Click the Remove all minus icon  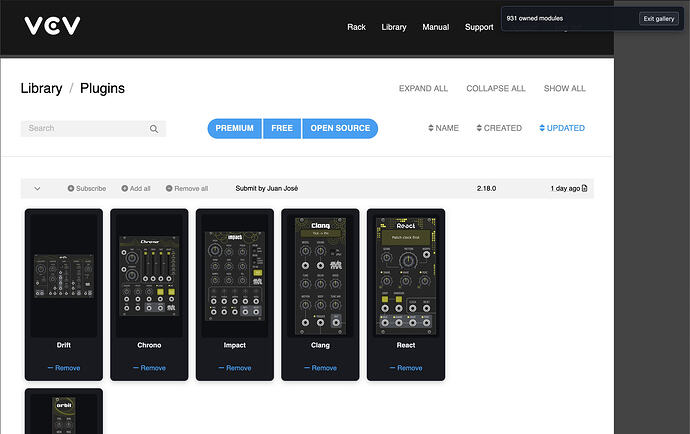click(169, 188)
